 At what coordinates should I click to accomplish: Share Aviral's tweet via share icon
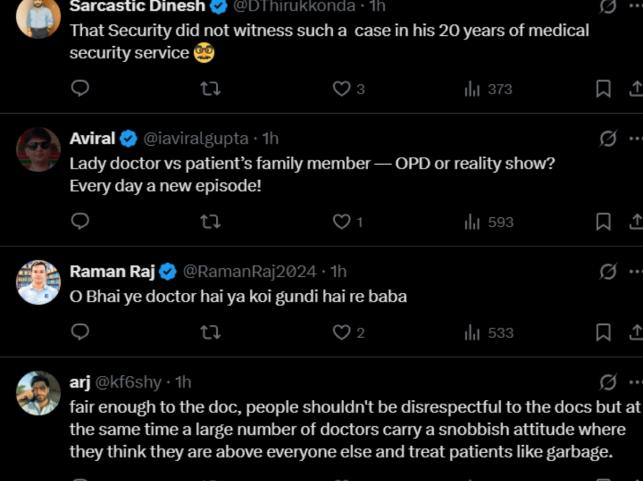635,222
